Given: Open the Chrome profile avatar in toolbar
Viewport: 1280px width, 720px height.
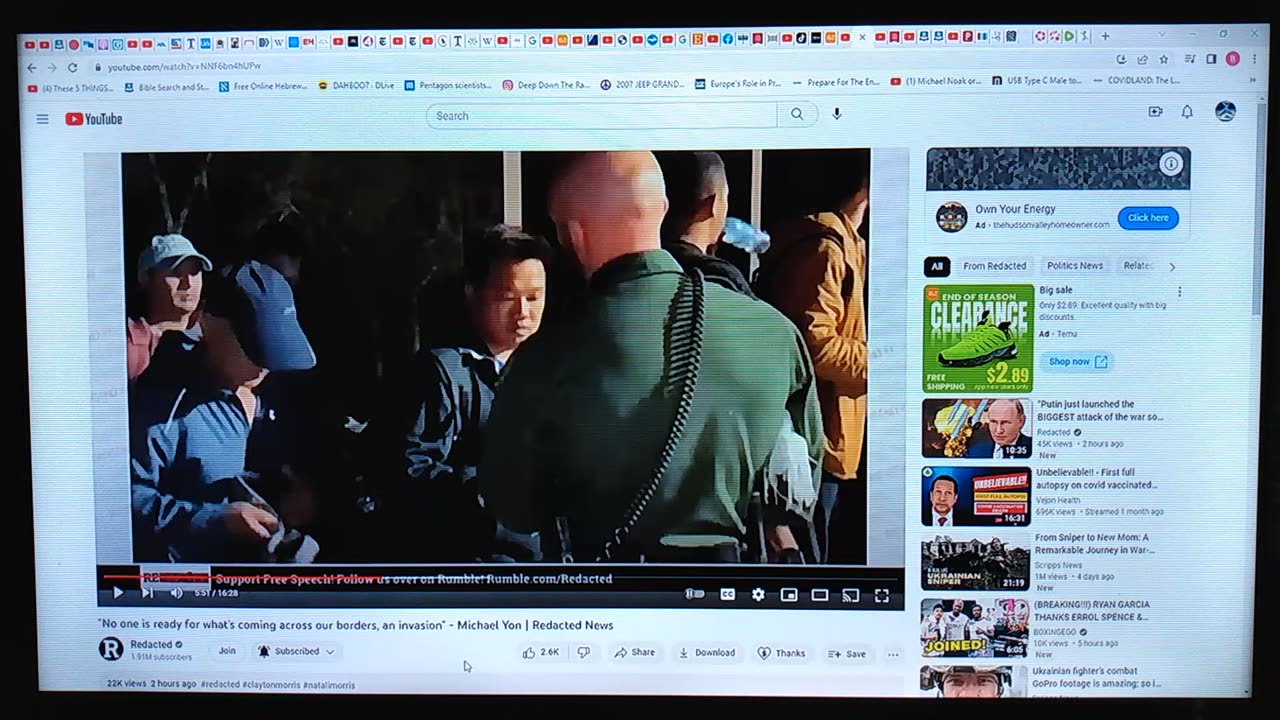Looking at the screenshot, I should [x=1232, y=60].
